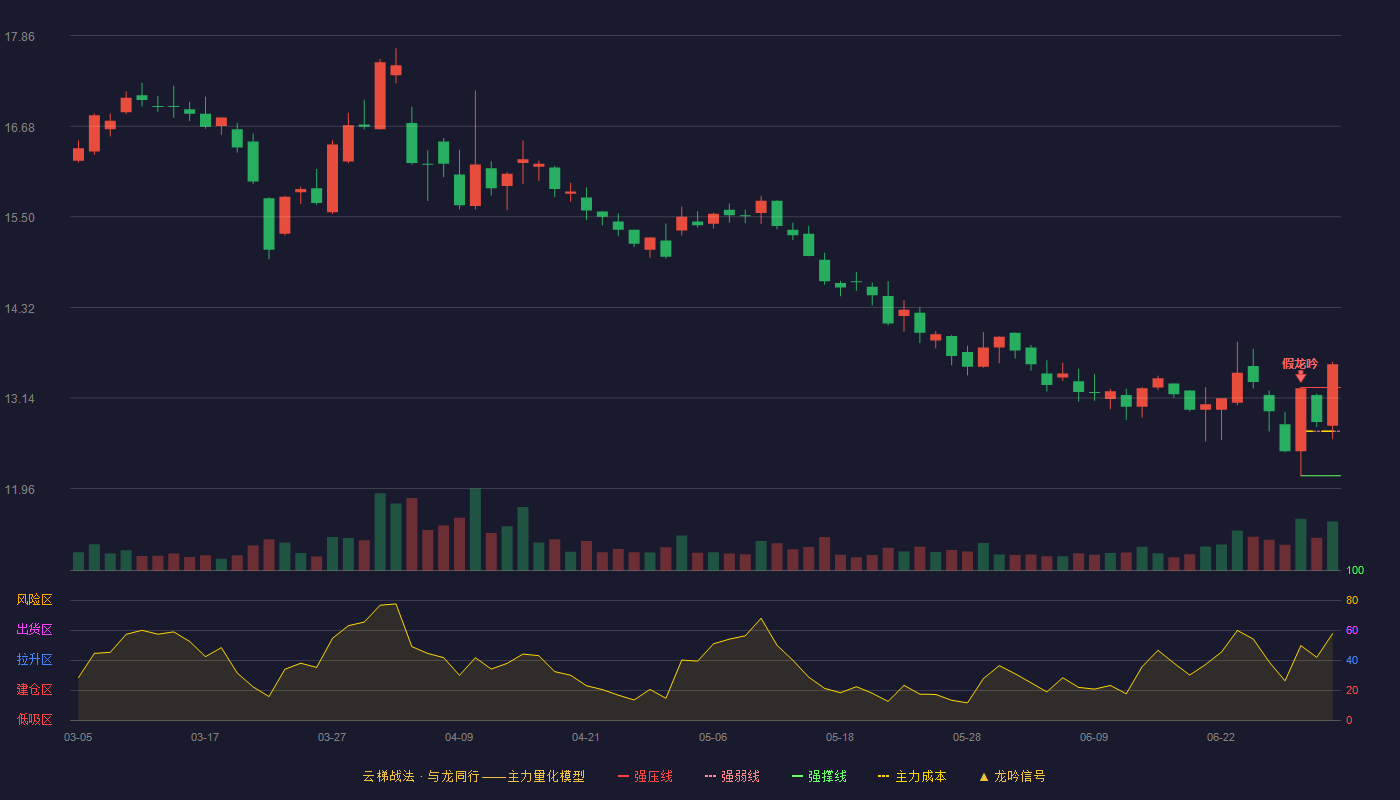Click the 05-06 date label

click(x=713, y=737)
